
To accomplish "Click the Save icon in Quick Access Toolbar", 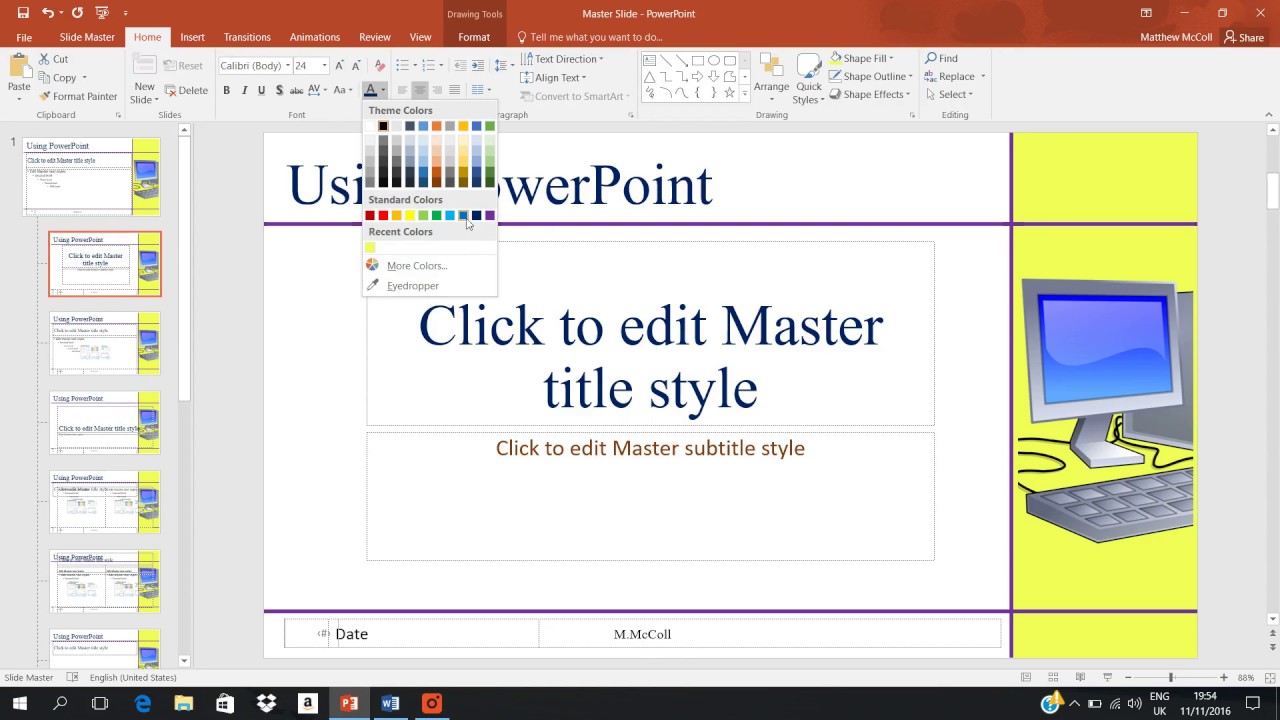I will (x=23, y=13).
